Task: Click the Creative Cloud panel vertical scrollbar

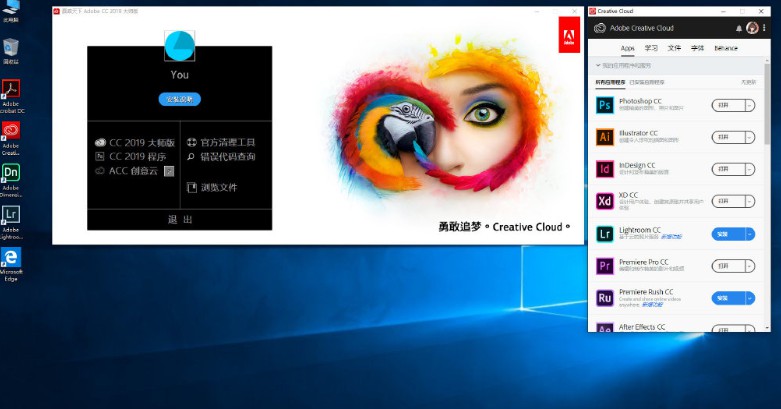Action: point(768,105)
